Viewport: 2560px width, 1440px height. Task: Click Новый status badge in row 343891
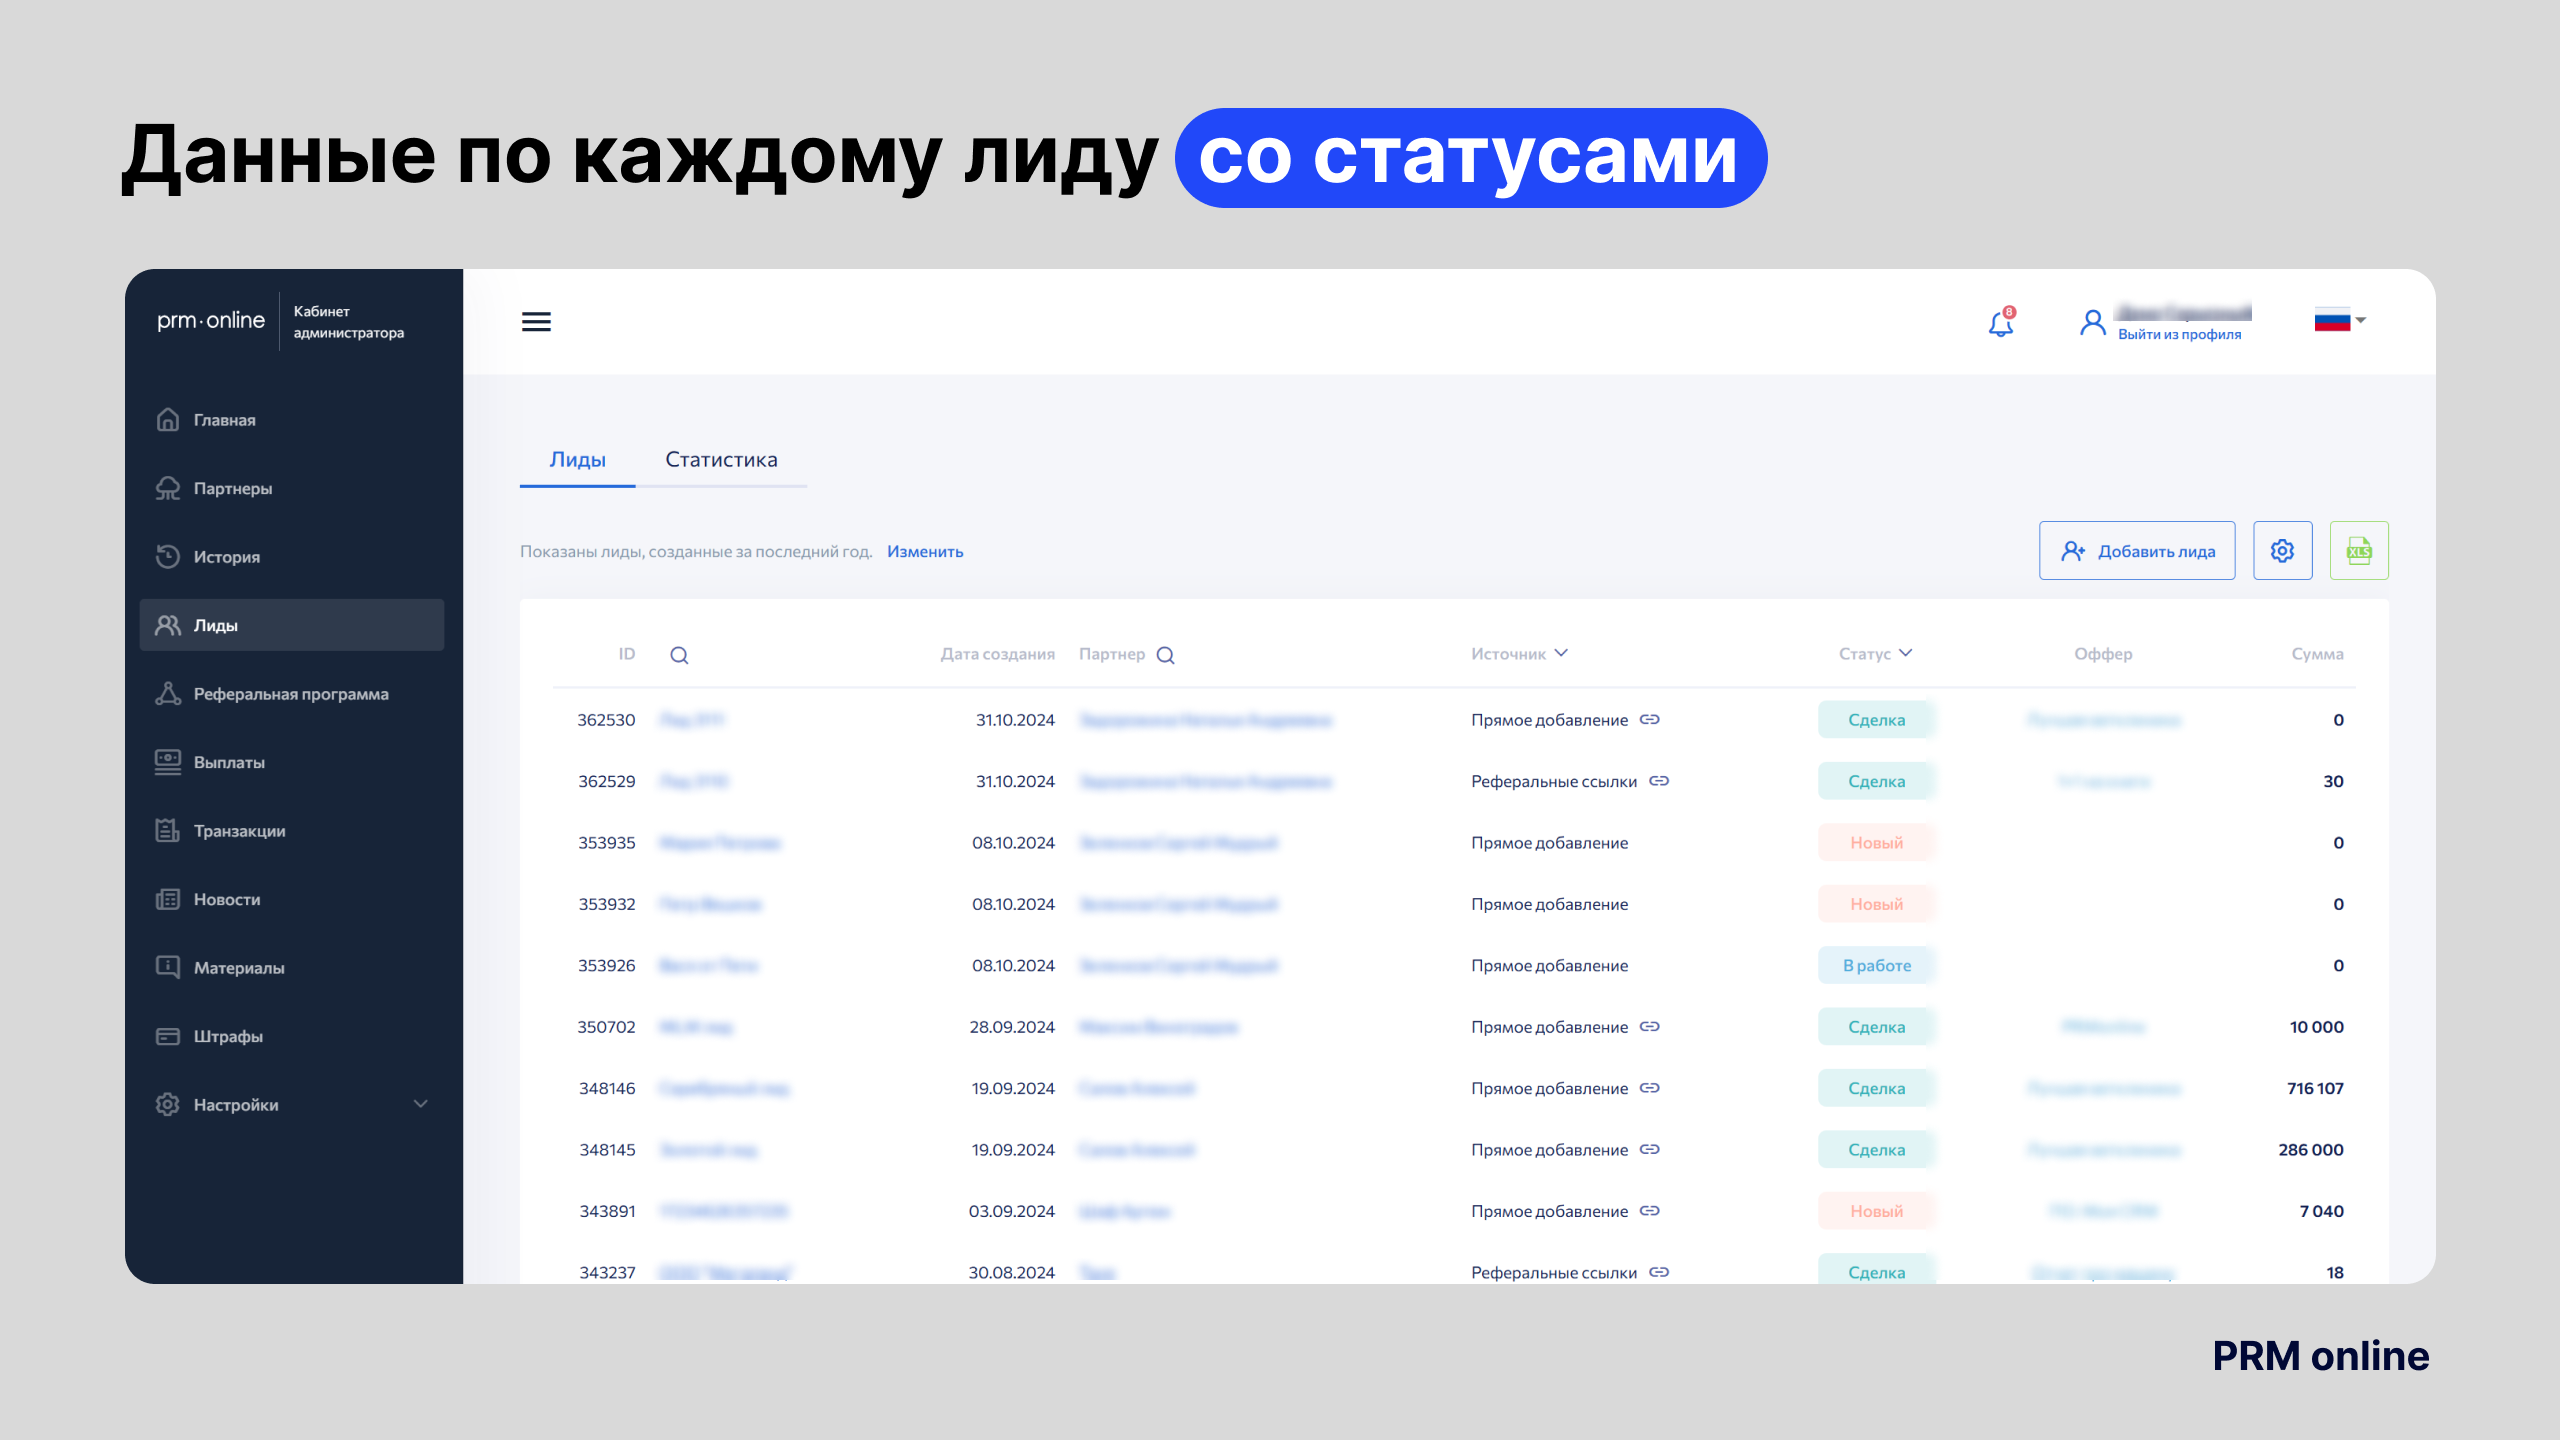pyautogui.click(x=1877, y=1211)
